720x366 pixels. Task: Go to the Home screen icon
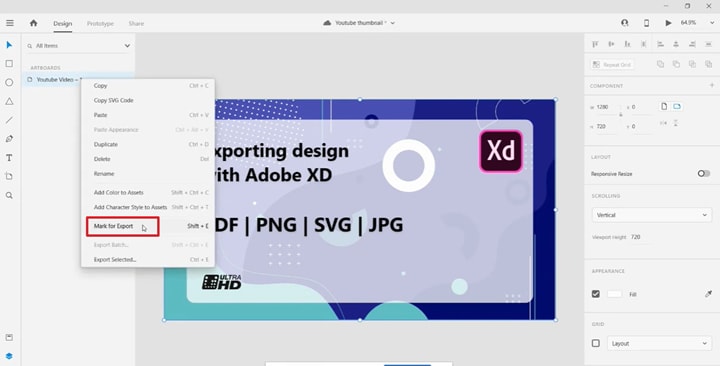tap(34, 23)
